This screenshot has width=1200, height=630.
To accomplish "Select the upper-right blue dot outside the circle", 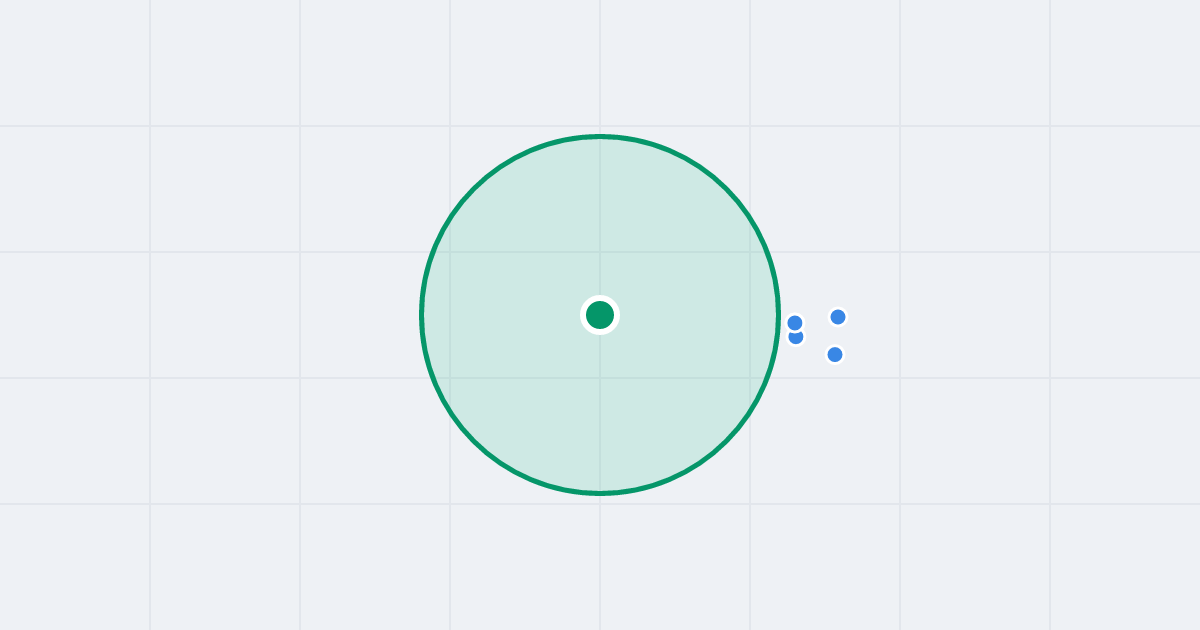I will [838, 317].
